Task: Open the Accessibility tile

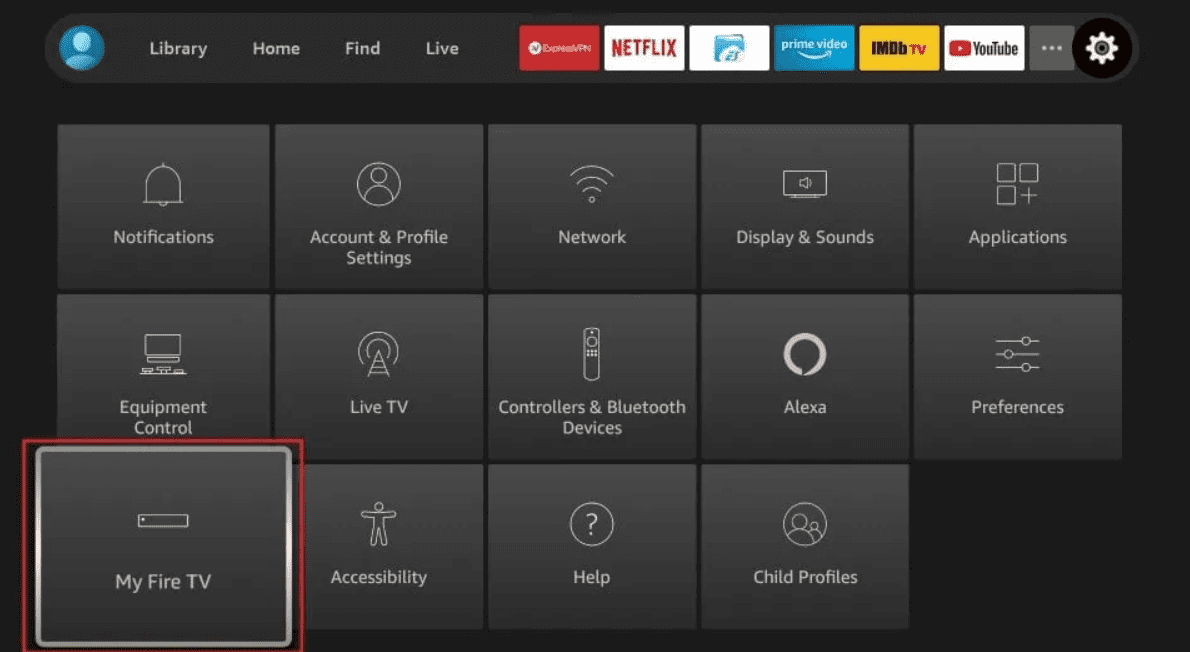Action: [387, 546]
